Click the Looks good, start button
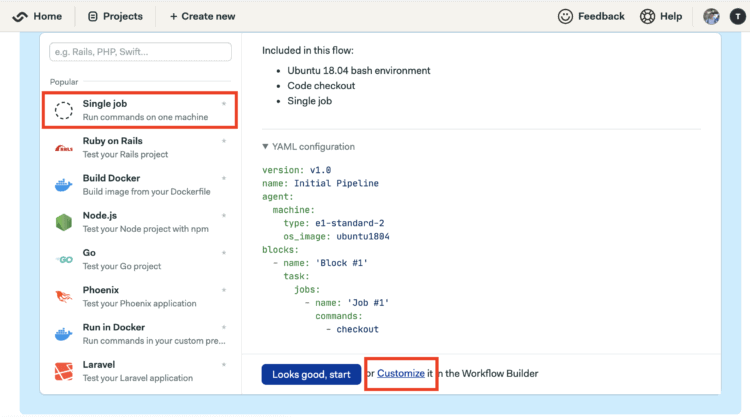 click(x=311, y=374)
